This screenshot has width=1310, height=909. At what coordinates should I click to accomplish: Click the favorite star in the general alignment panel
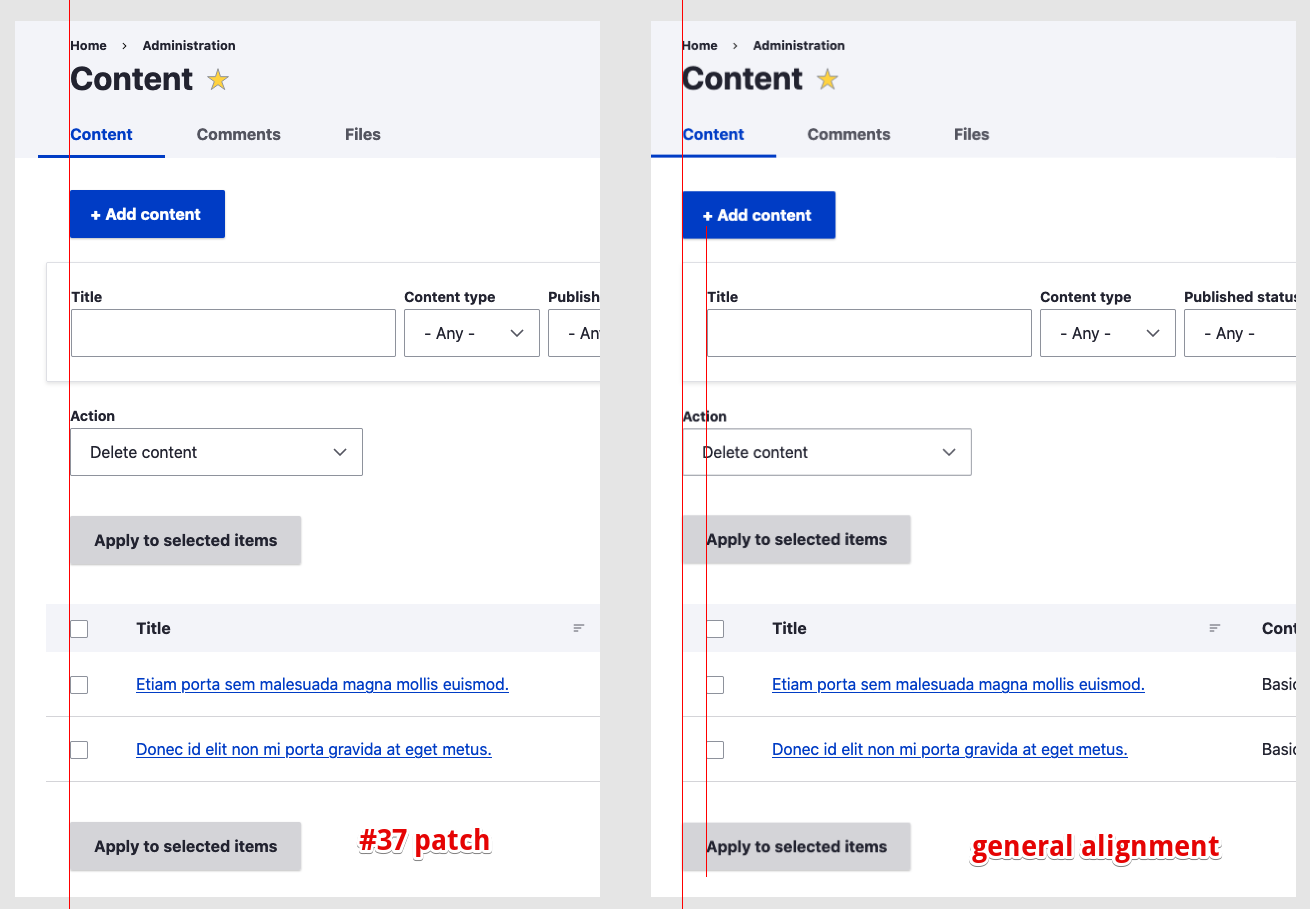tap(827, 80)
